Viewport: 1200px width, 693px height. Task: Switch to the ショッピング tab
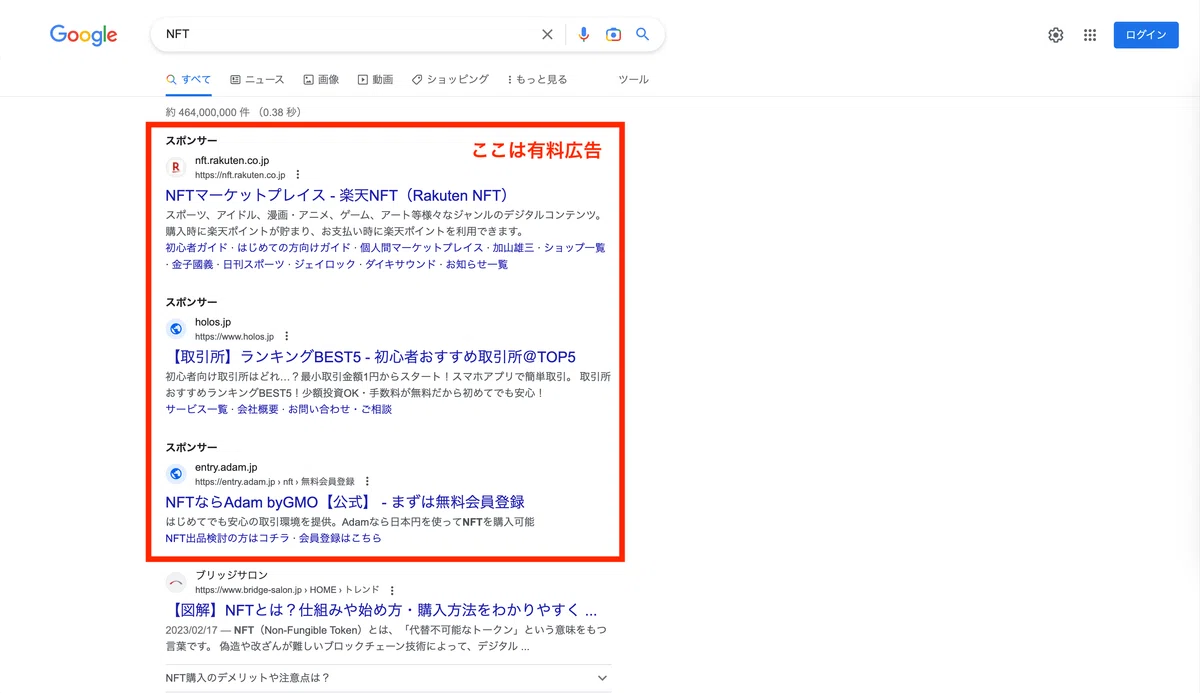(450, 79)
